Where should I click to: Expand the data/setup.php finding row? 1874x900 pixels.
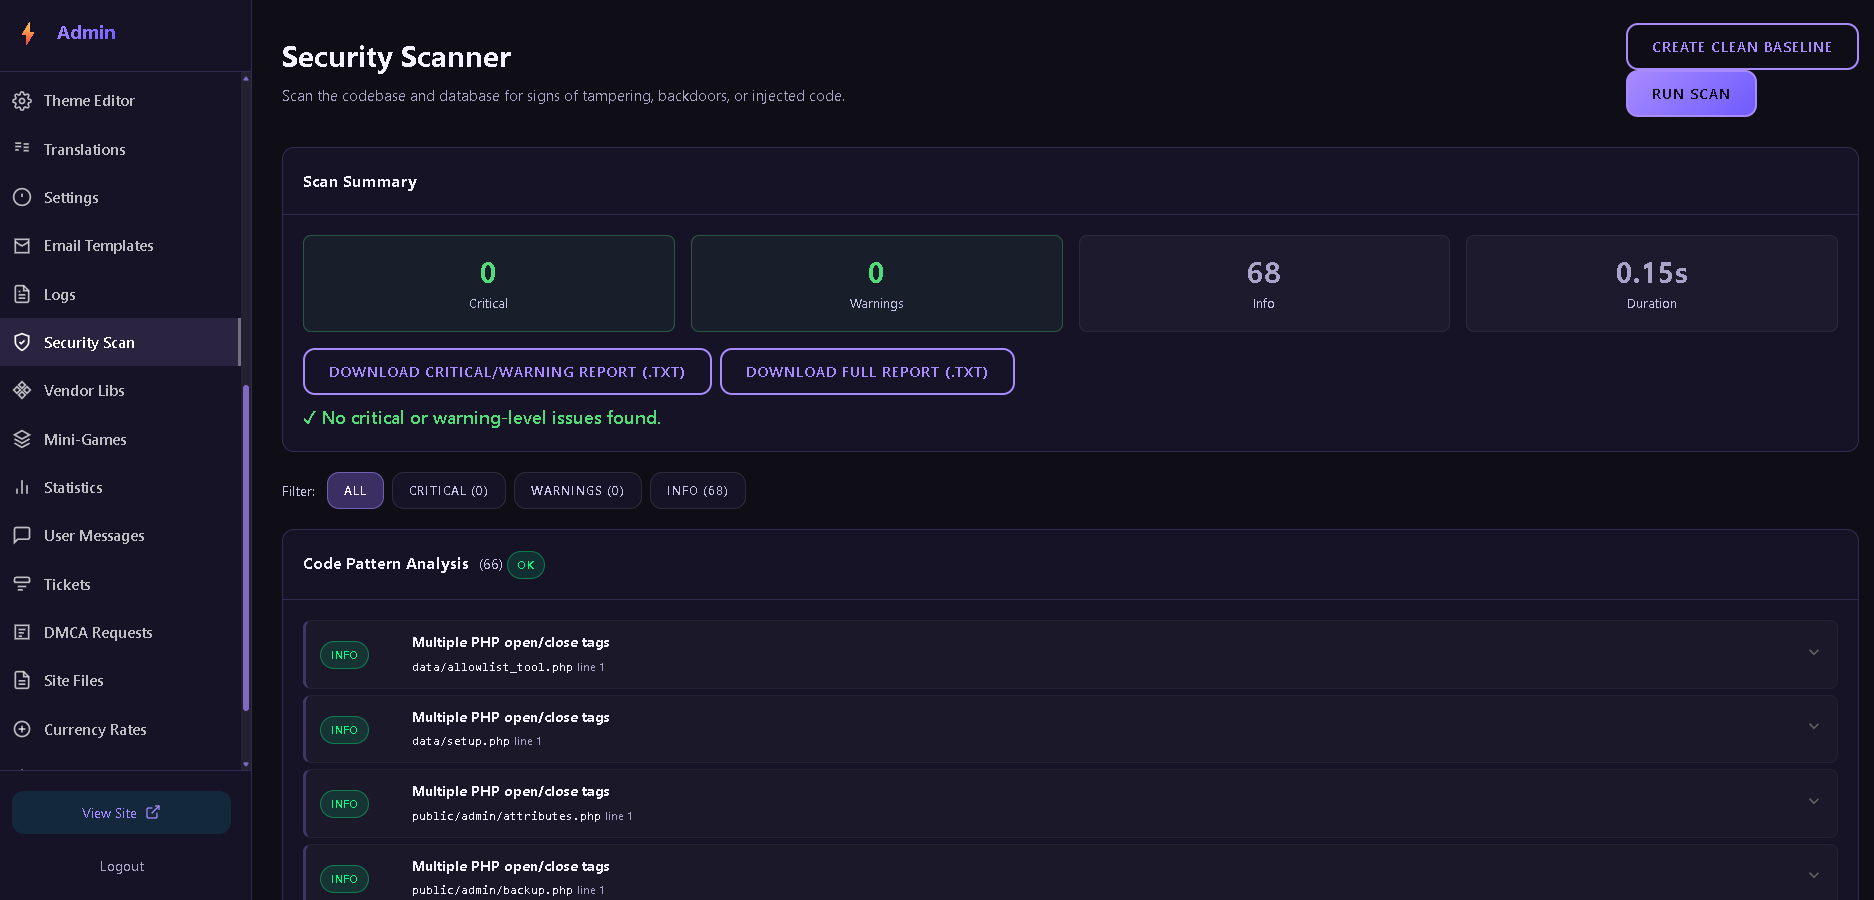pyautogui.click(x=1070, y=729)
